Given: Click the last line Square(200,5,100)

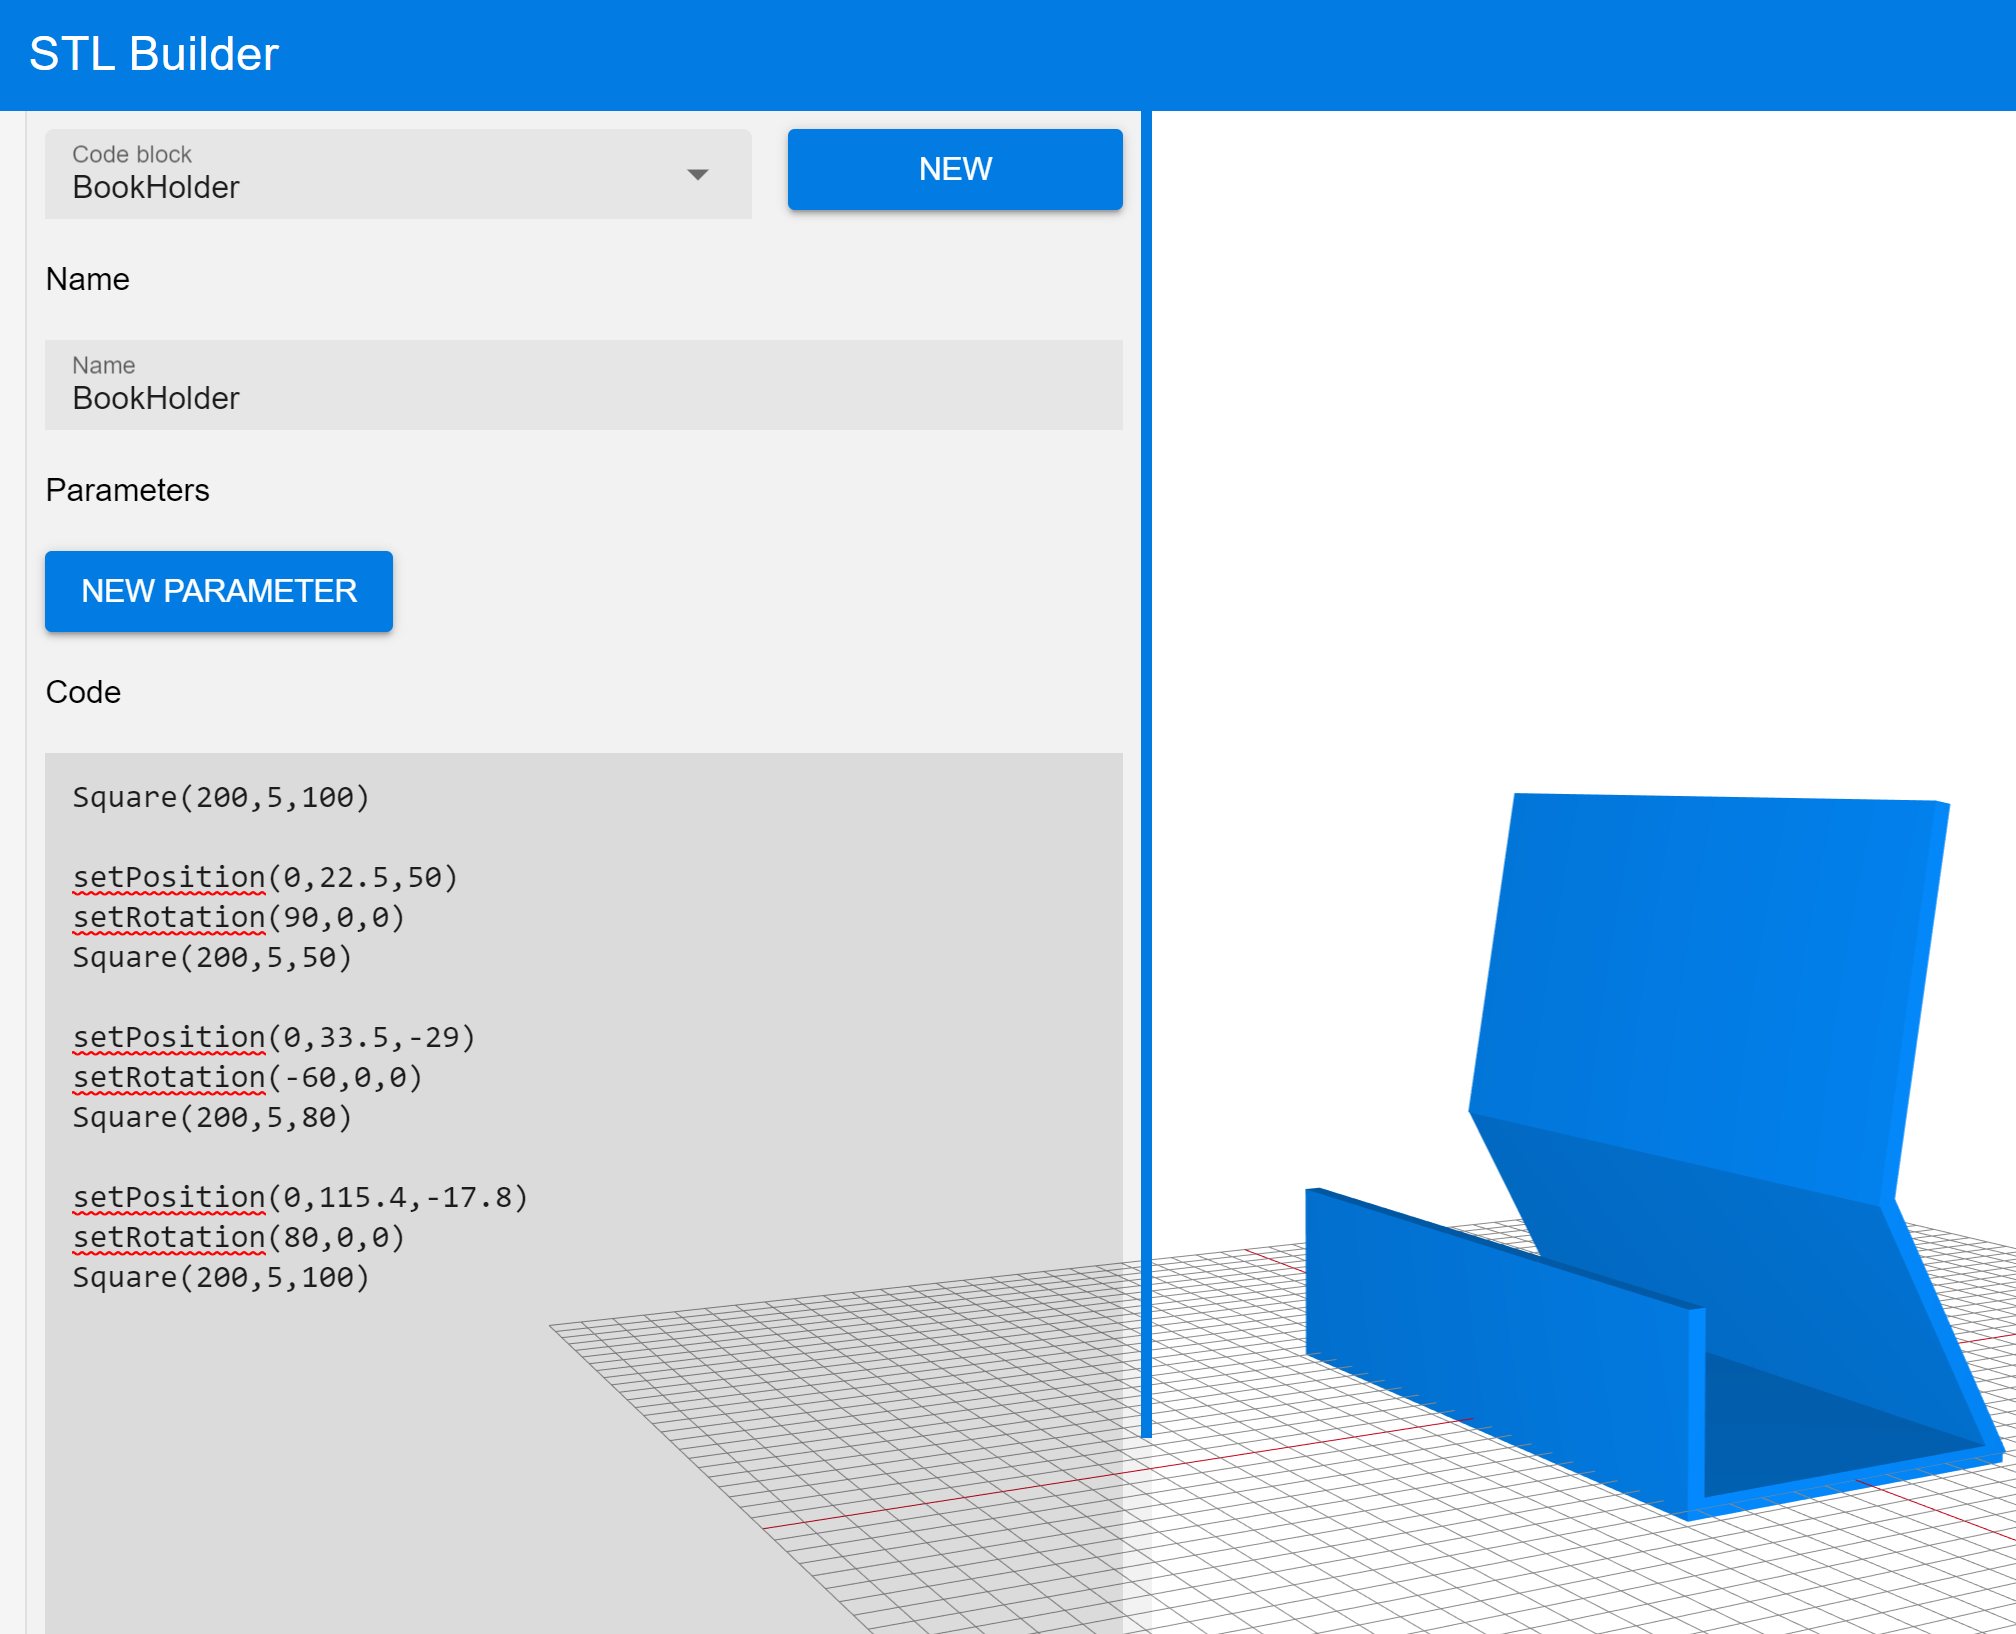Looking at the screenshot, I should 221,1277.
